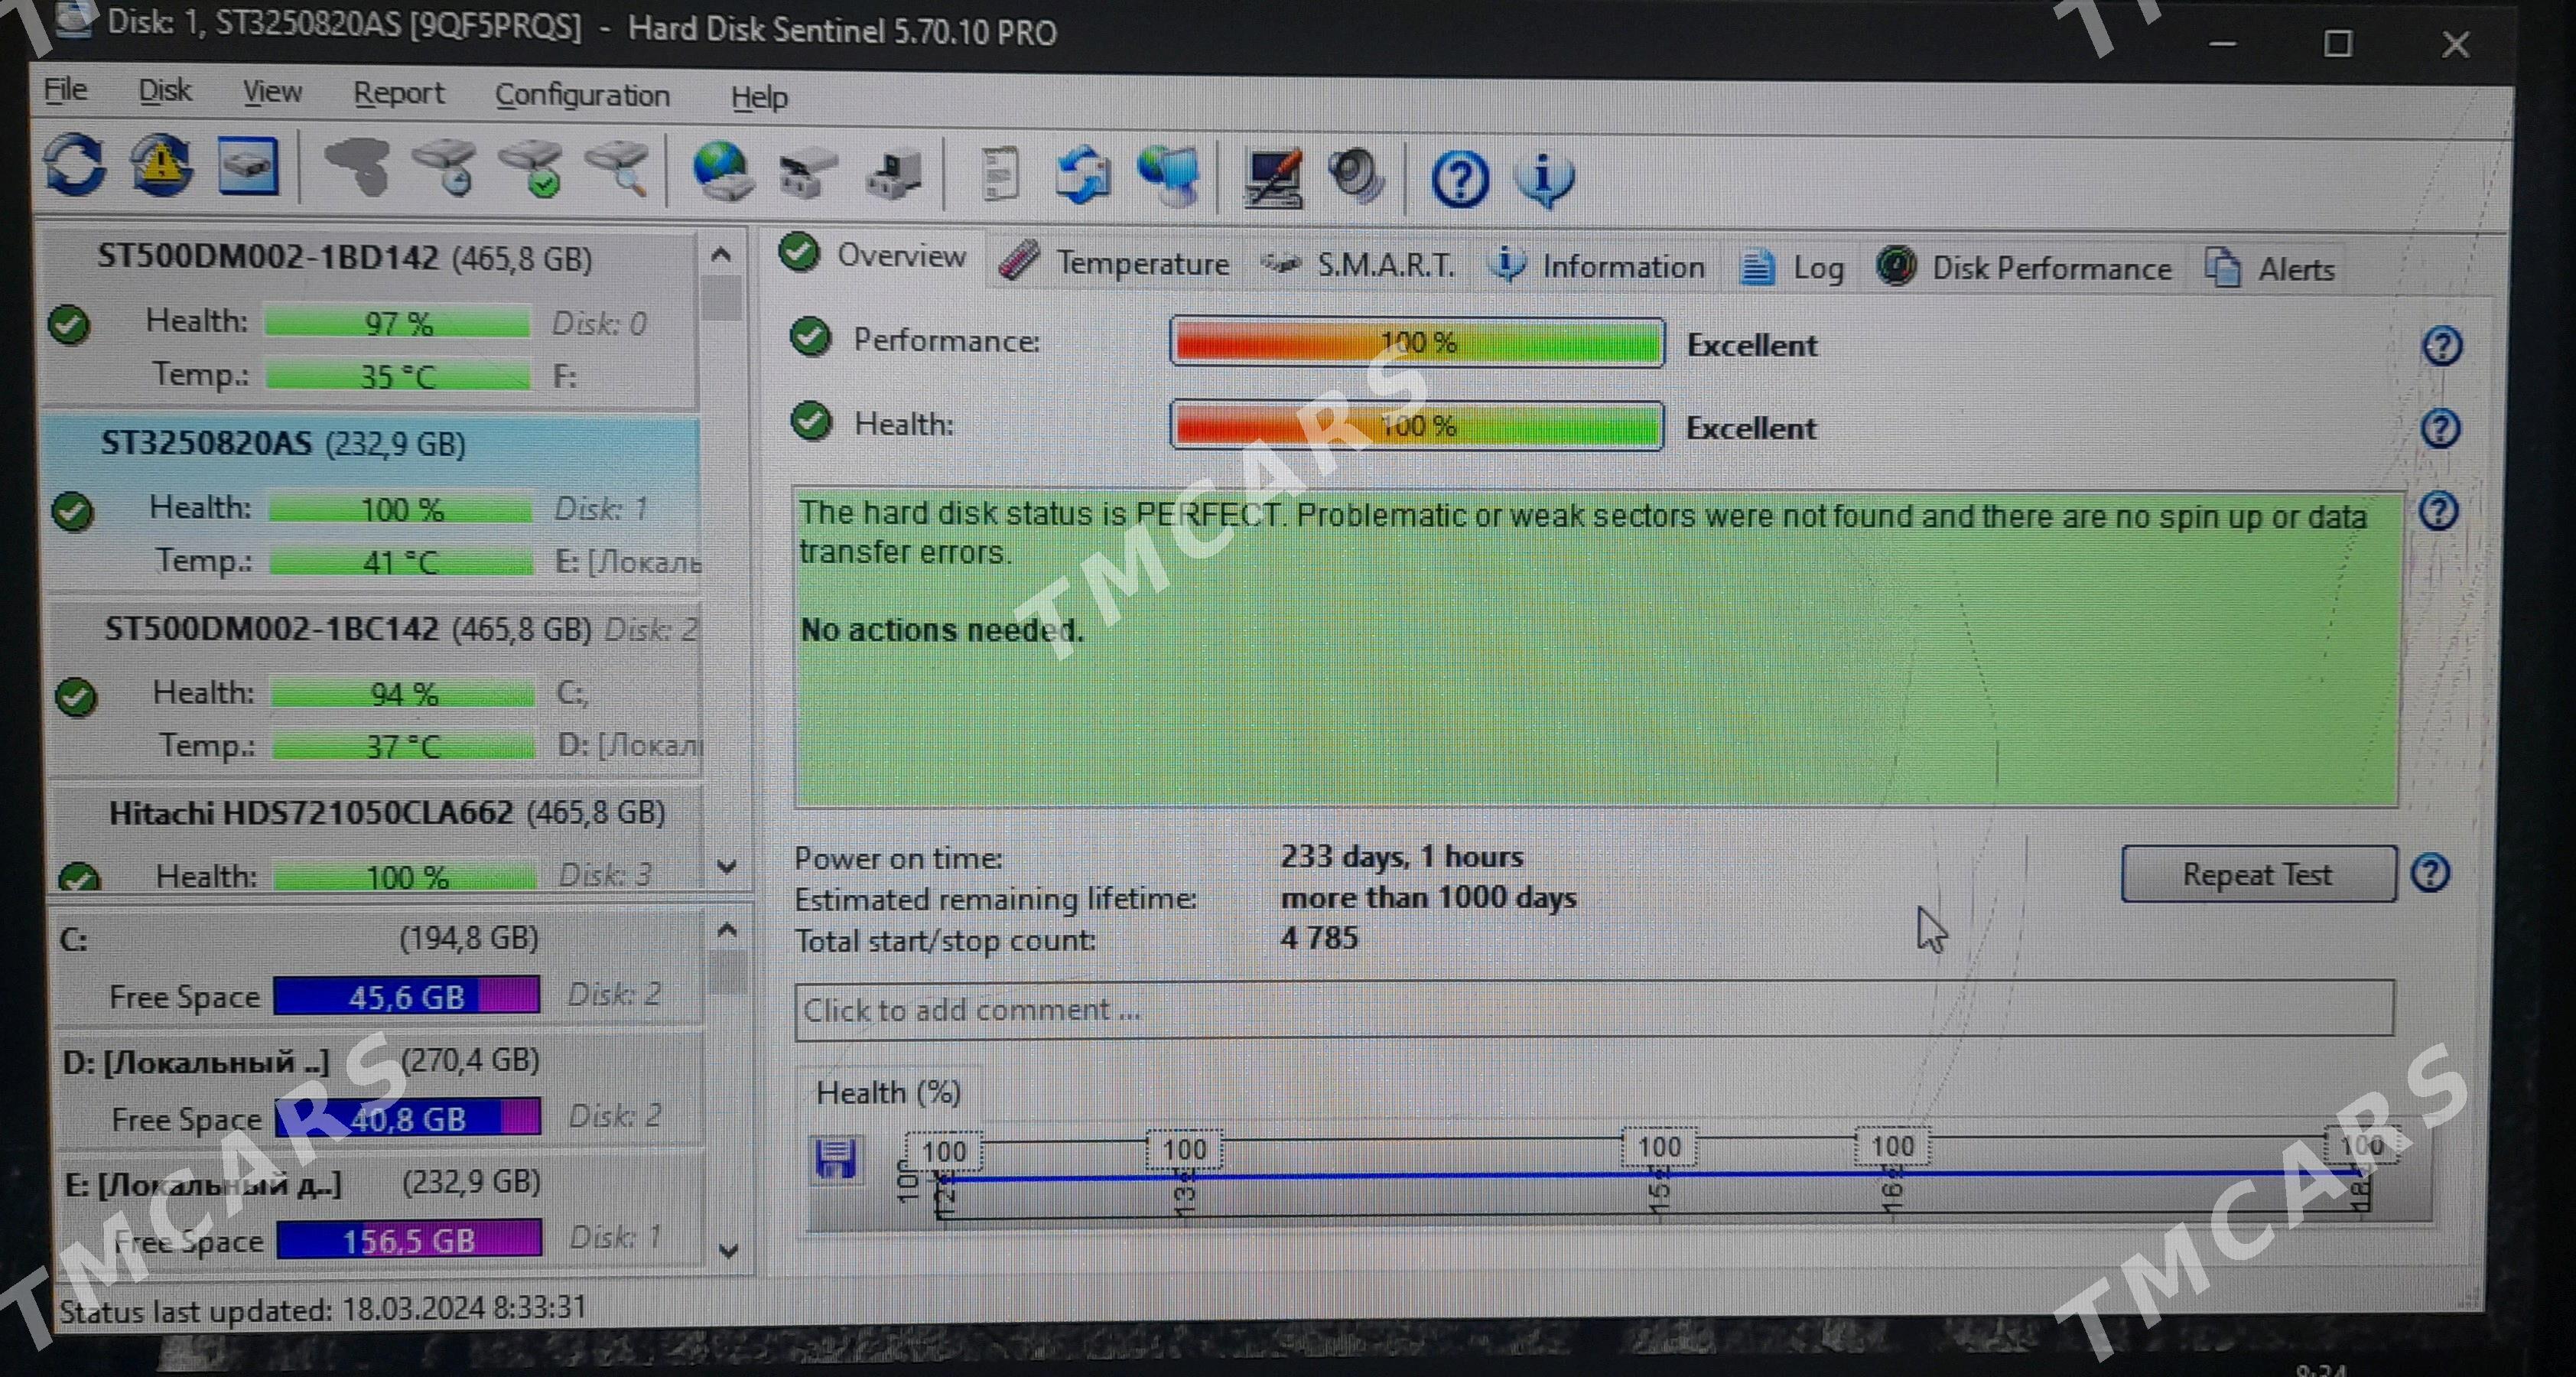Click the '233 days, 1 hours' value
Viewport: 2576px width, 1377px height.
click(1402, 856)
